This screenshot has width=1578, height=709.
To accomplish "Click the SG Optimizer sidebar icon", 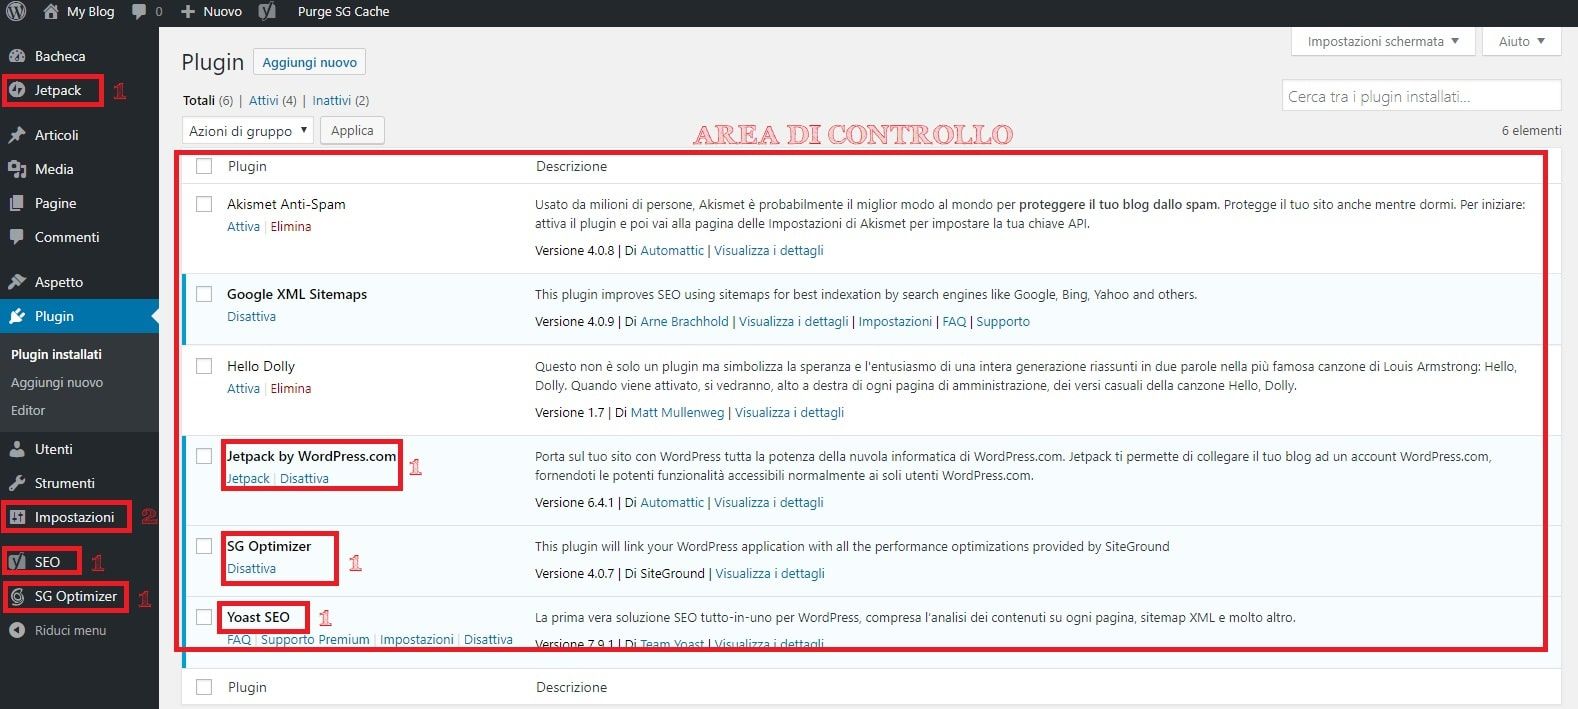I will click(17, 596).
